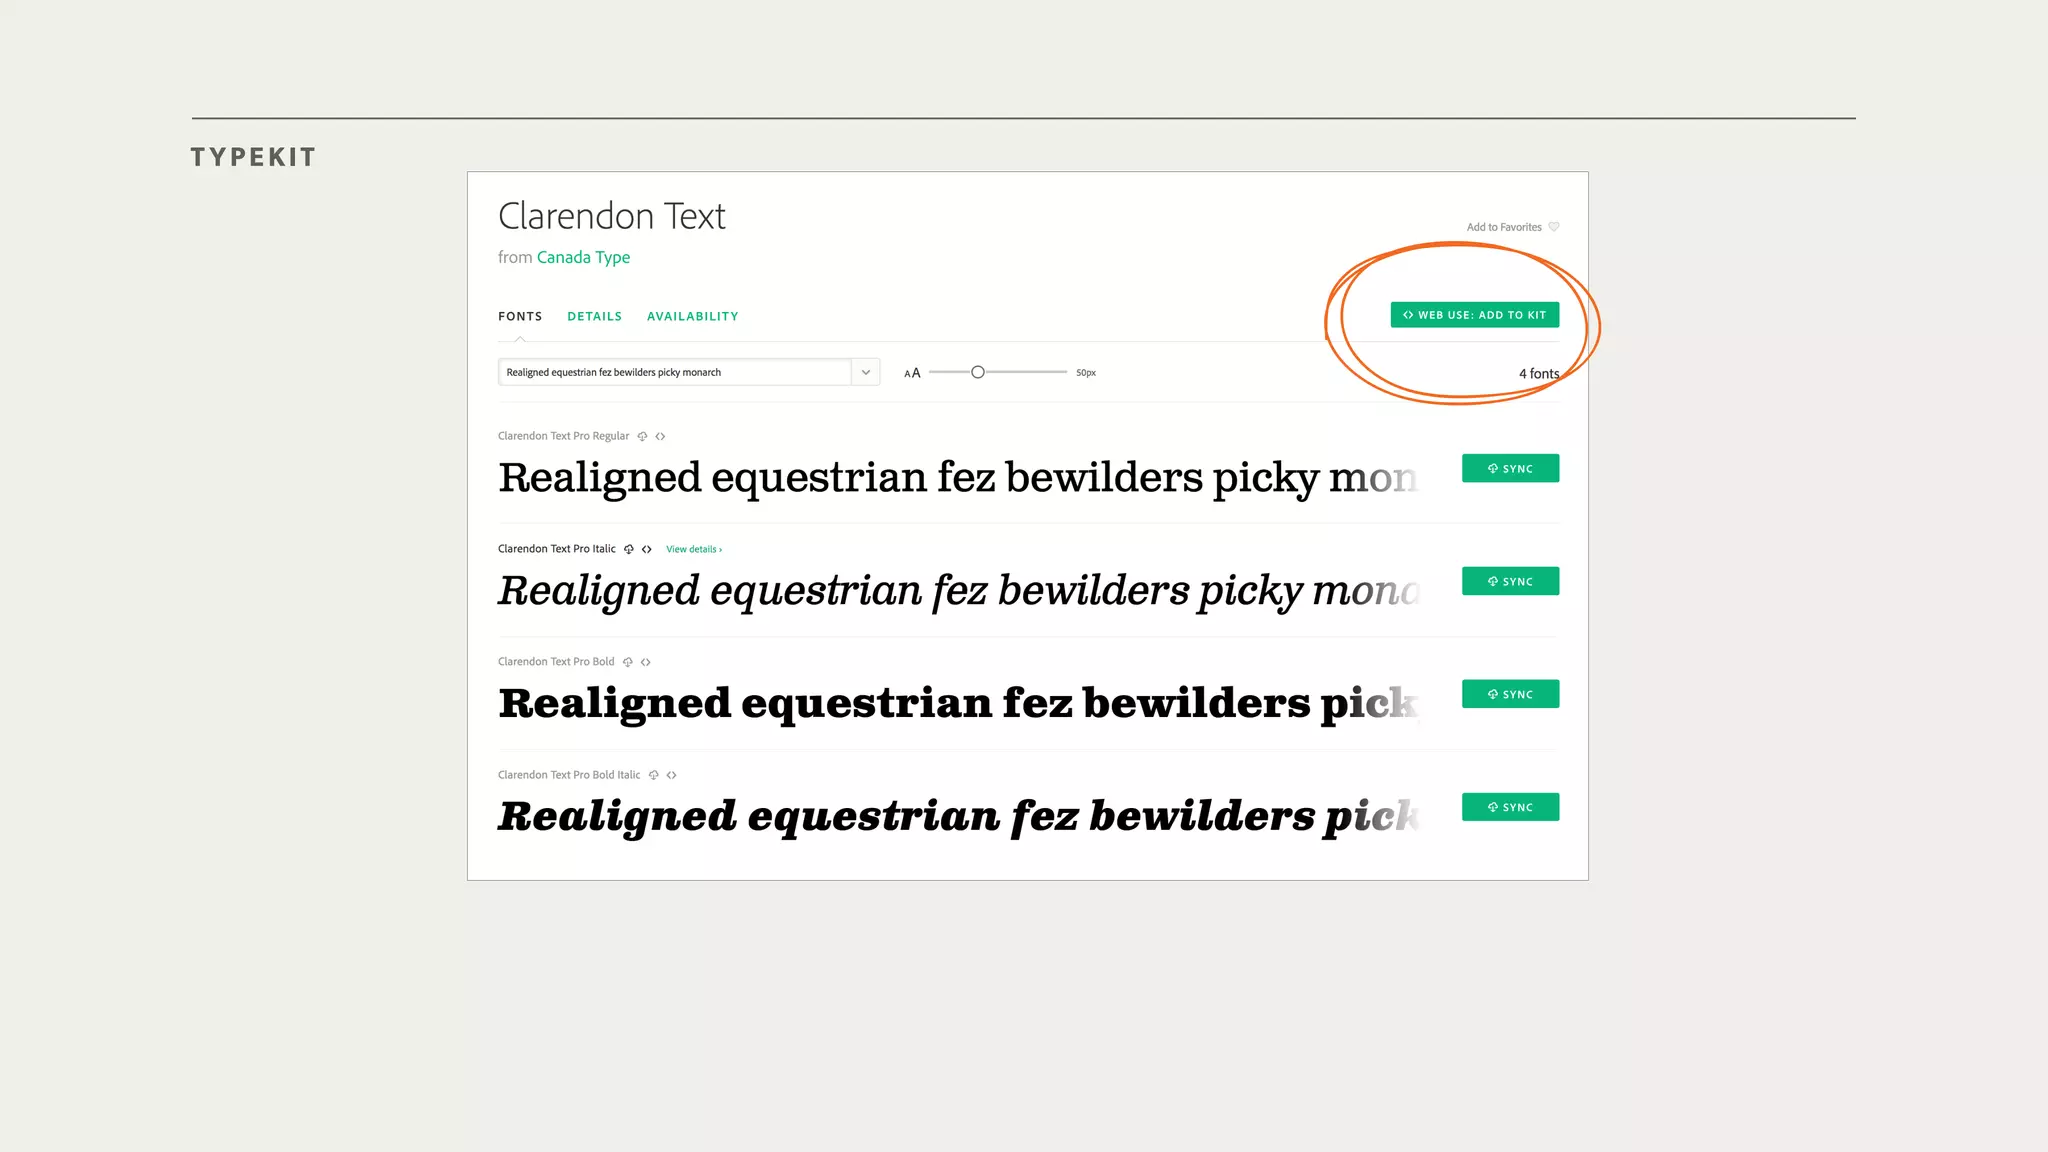Sync the Clarendon Text Pro Bold Italic font
Screen dimensions: 2048x1152
click(1510, 807)
